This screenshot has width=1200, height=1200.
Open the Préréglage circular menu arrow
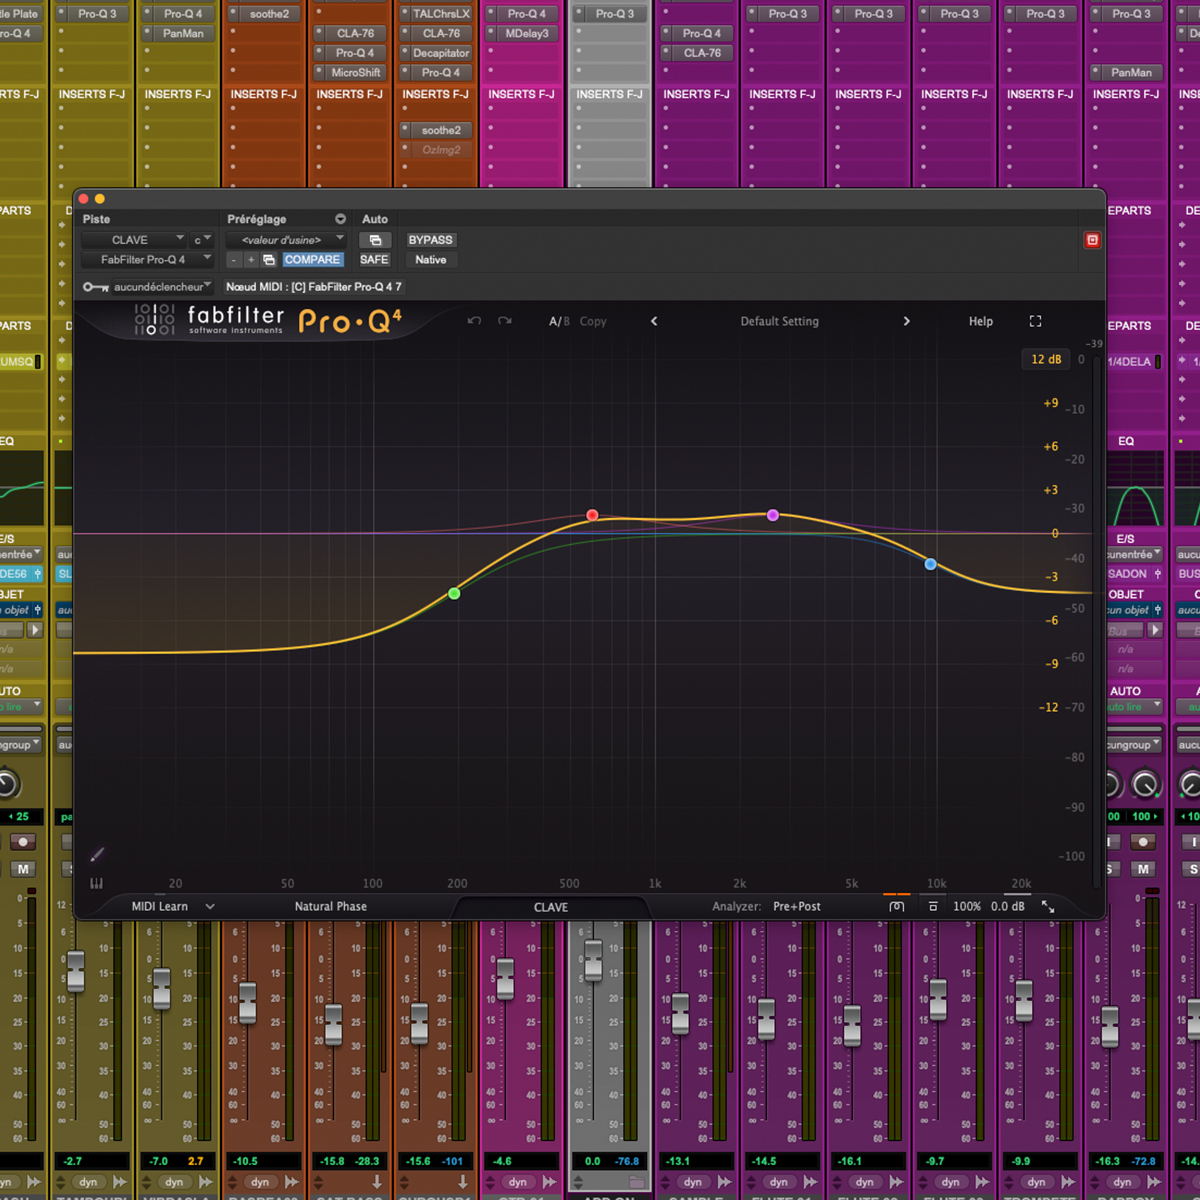point(340,219)
